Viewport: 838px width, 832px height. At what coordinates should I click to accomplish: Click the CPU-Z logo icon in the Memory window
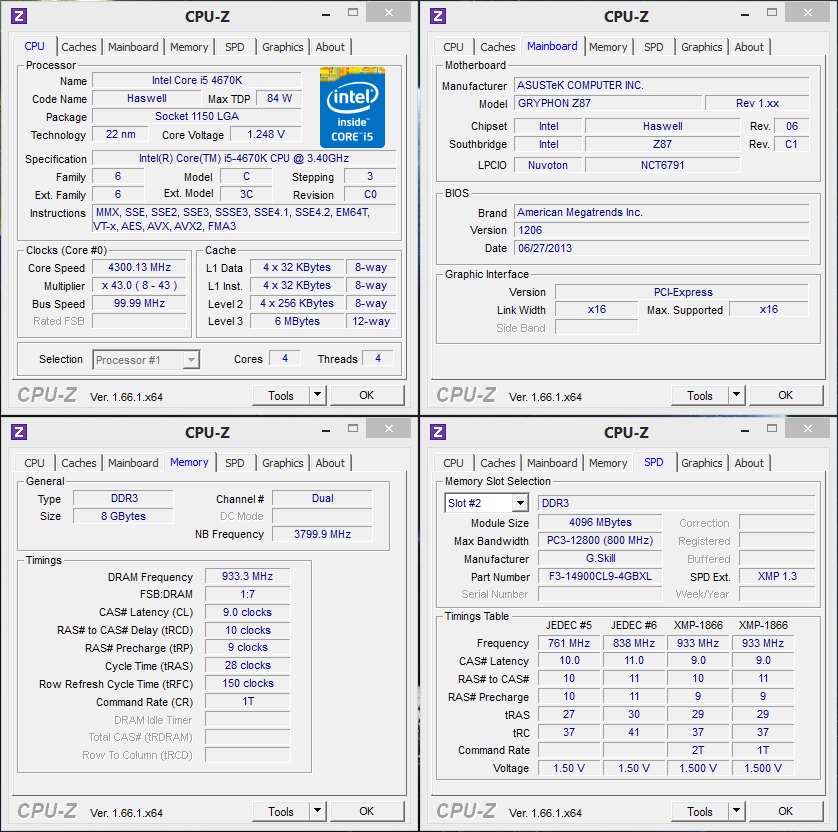pyautogui.click(x=19, y=432)
